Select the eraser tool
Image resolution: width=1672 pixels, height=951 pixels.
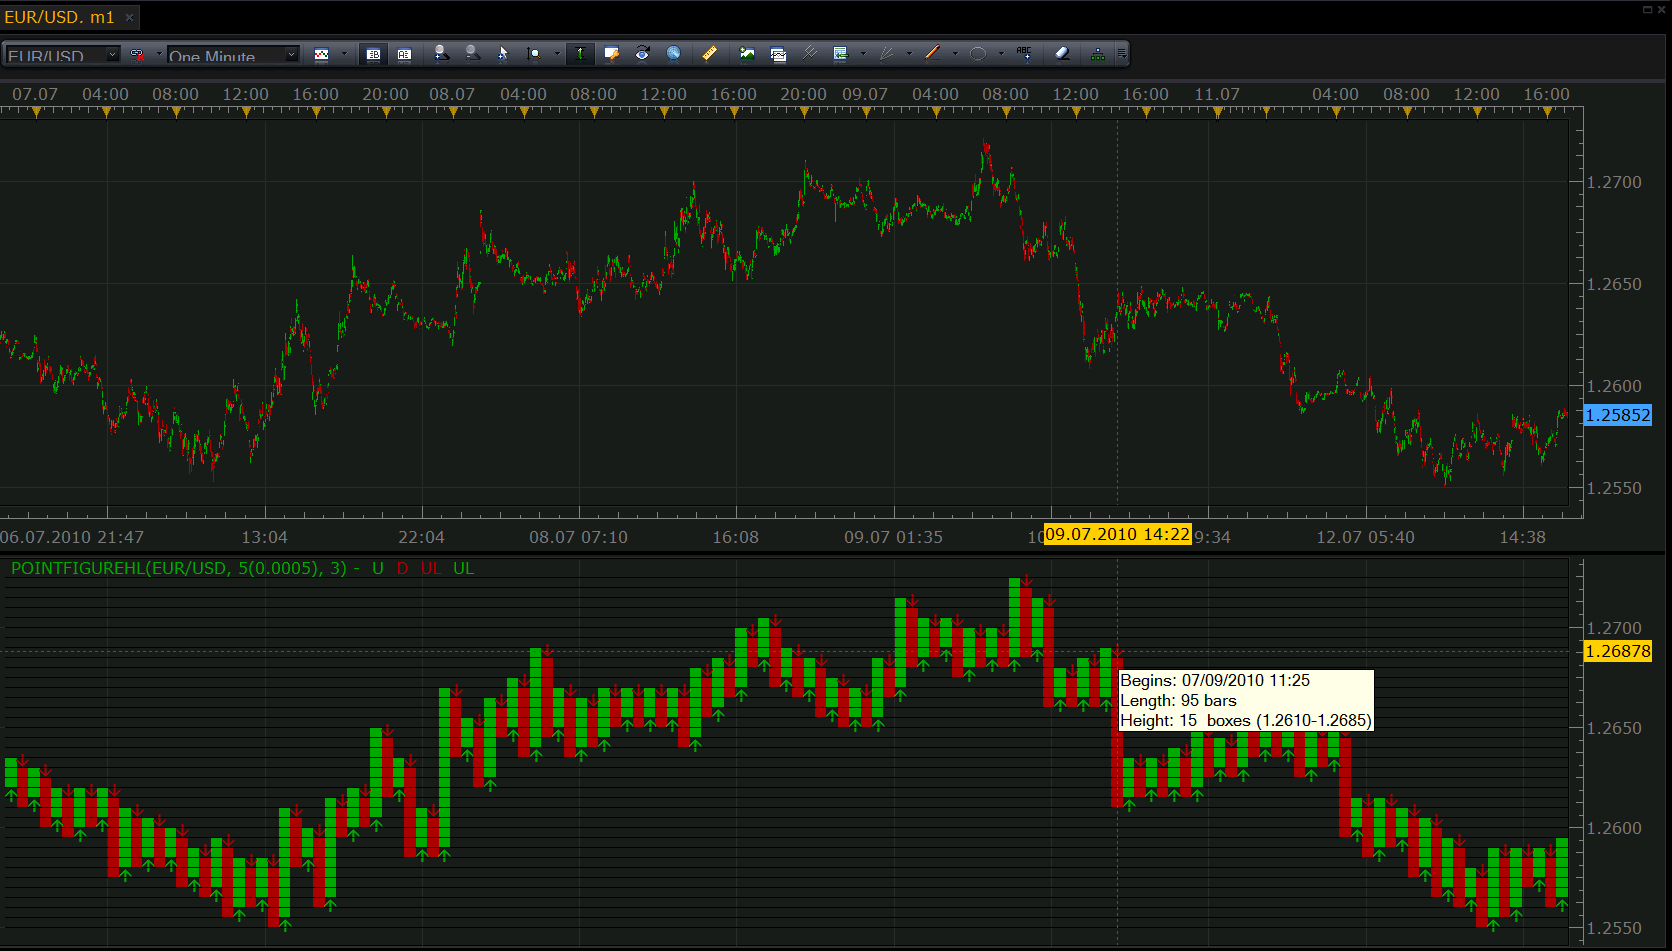(x=1062, y=54)
